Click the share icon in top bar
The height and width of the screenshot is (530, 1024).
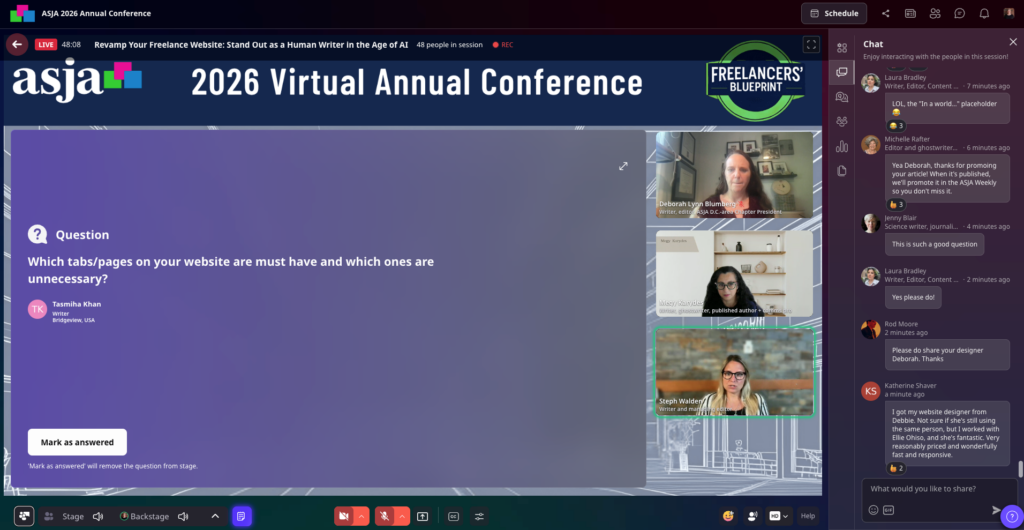[886, 13]
